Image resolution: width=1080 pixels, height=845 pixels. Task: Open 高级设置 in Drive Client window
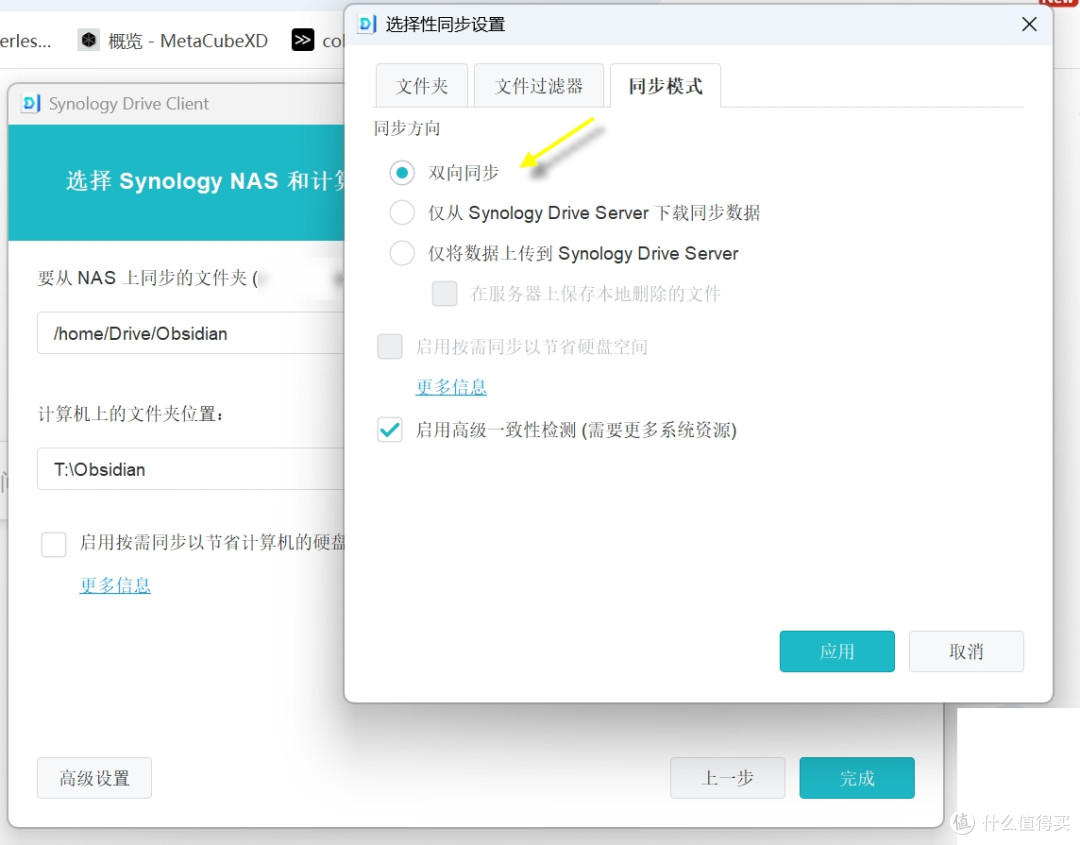(x=94, y=778)
